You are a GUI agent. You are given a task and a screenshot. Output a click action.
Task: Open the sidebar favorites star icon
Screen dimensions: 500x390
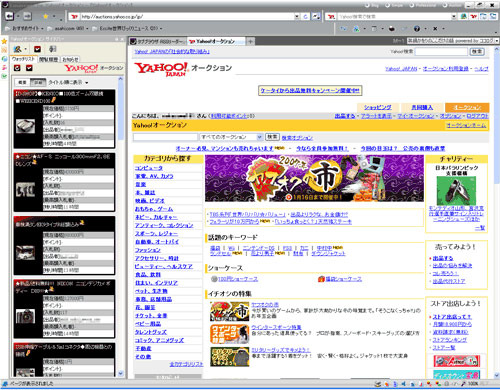(4, 41)
